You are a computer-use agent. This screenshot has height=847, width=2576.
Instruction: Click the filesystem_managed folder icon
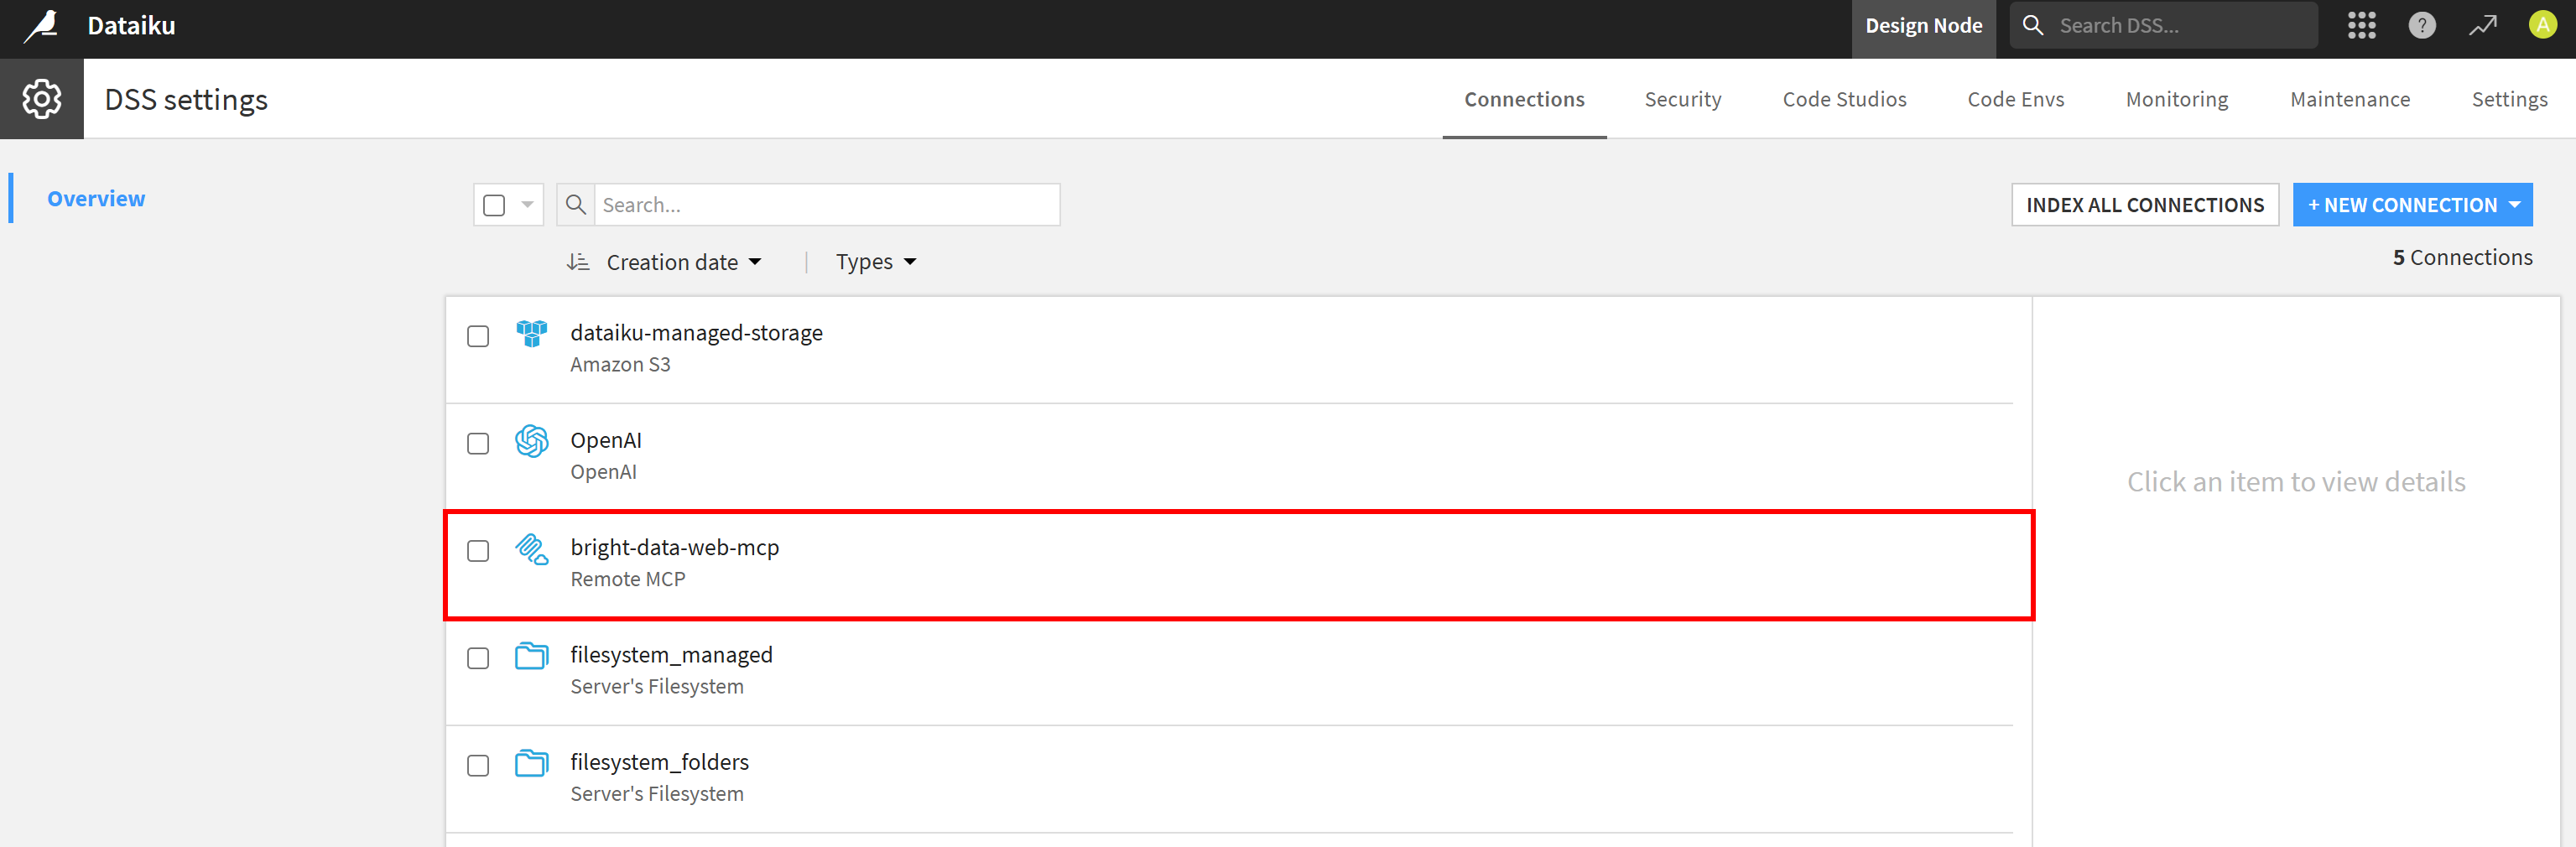[x=532, y=656]
